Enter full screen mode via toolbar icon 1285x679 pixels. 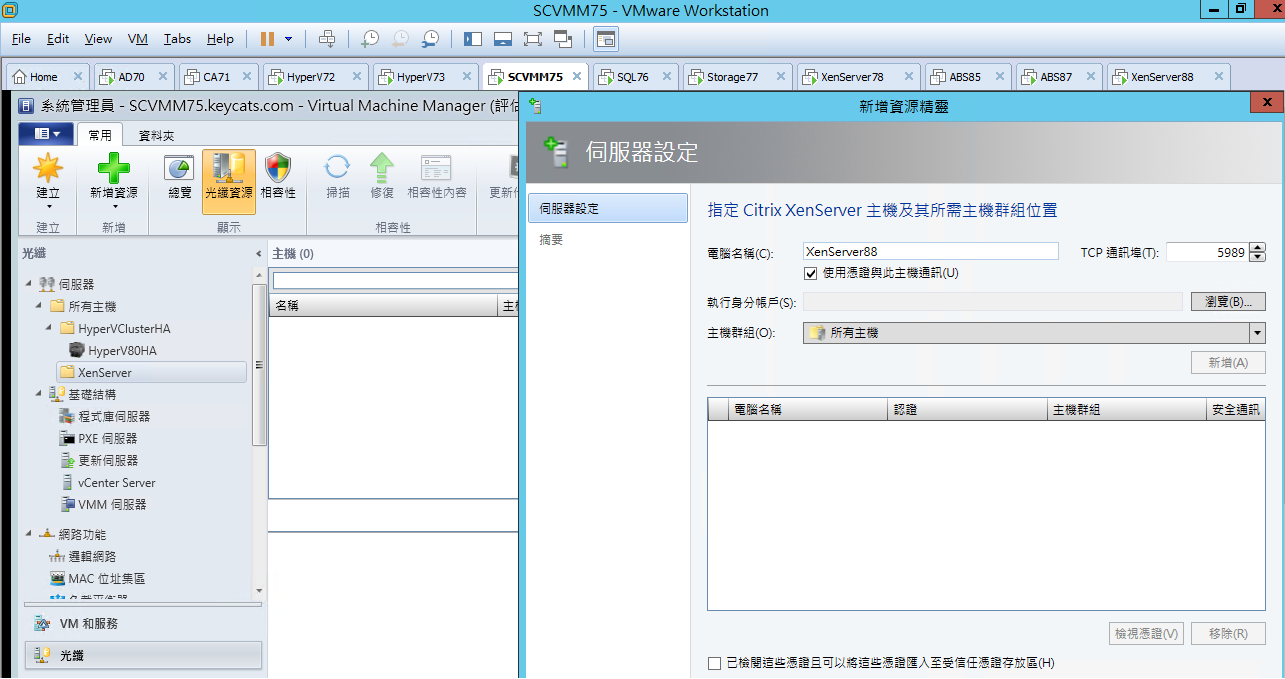click(532, 39)
